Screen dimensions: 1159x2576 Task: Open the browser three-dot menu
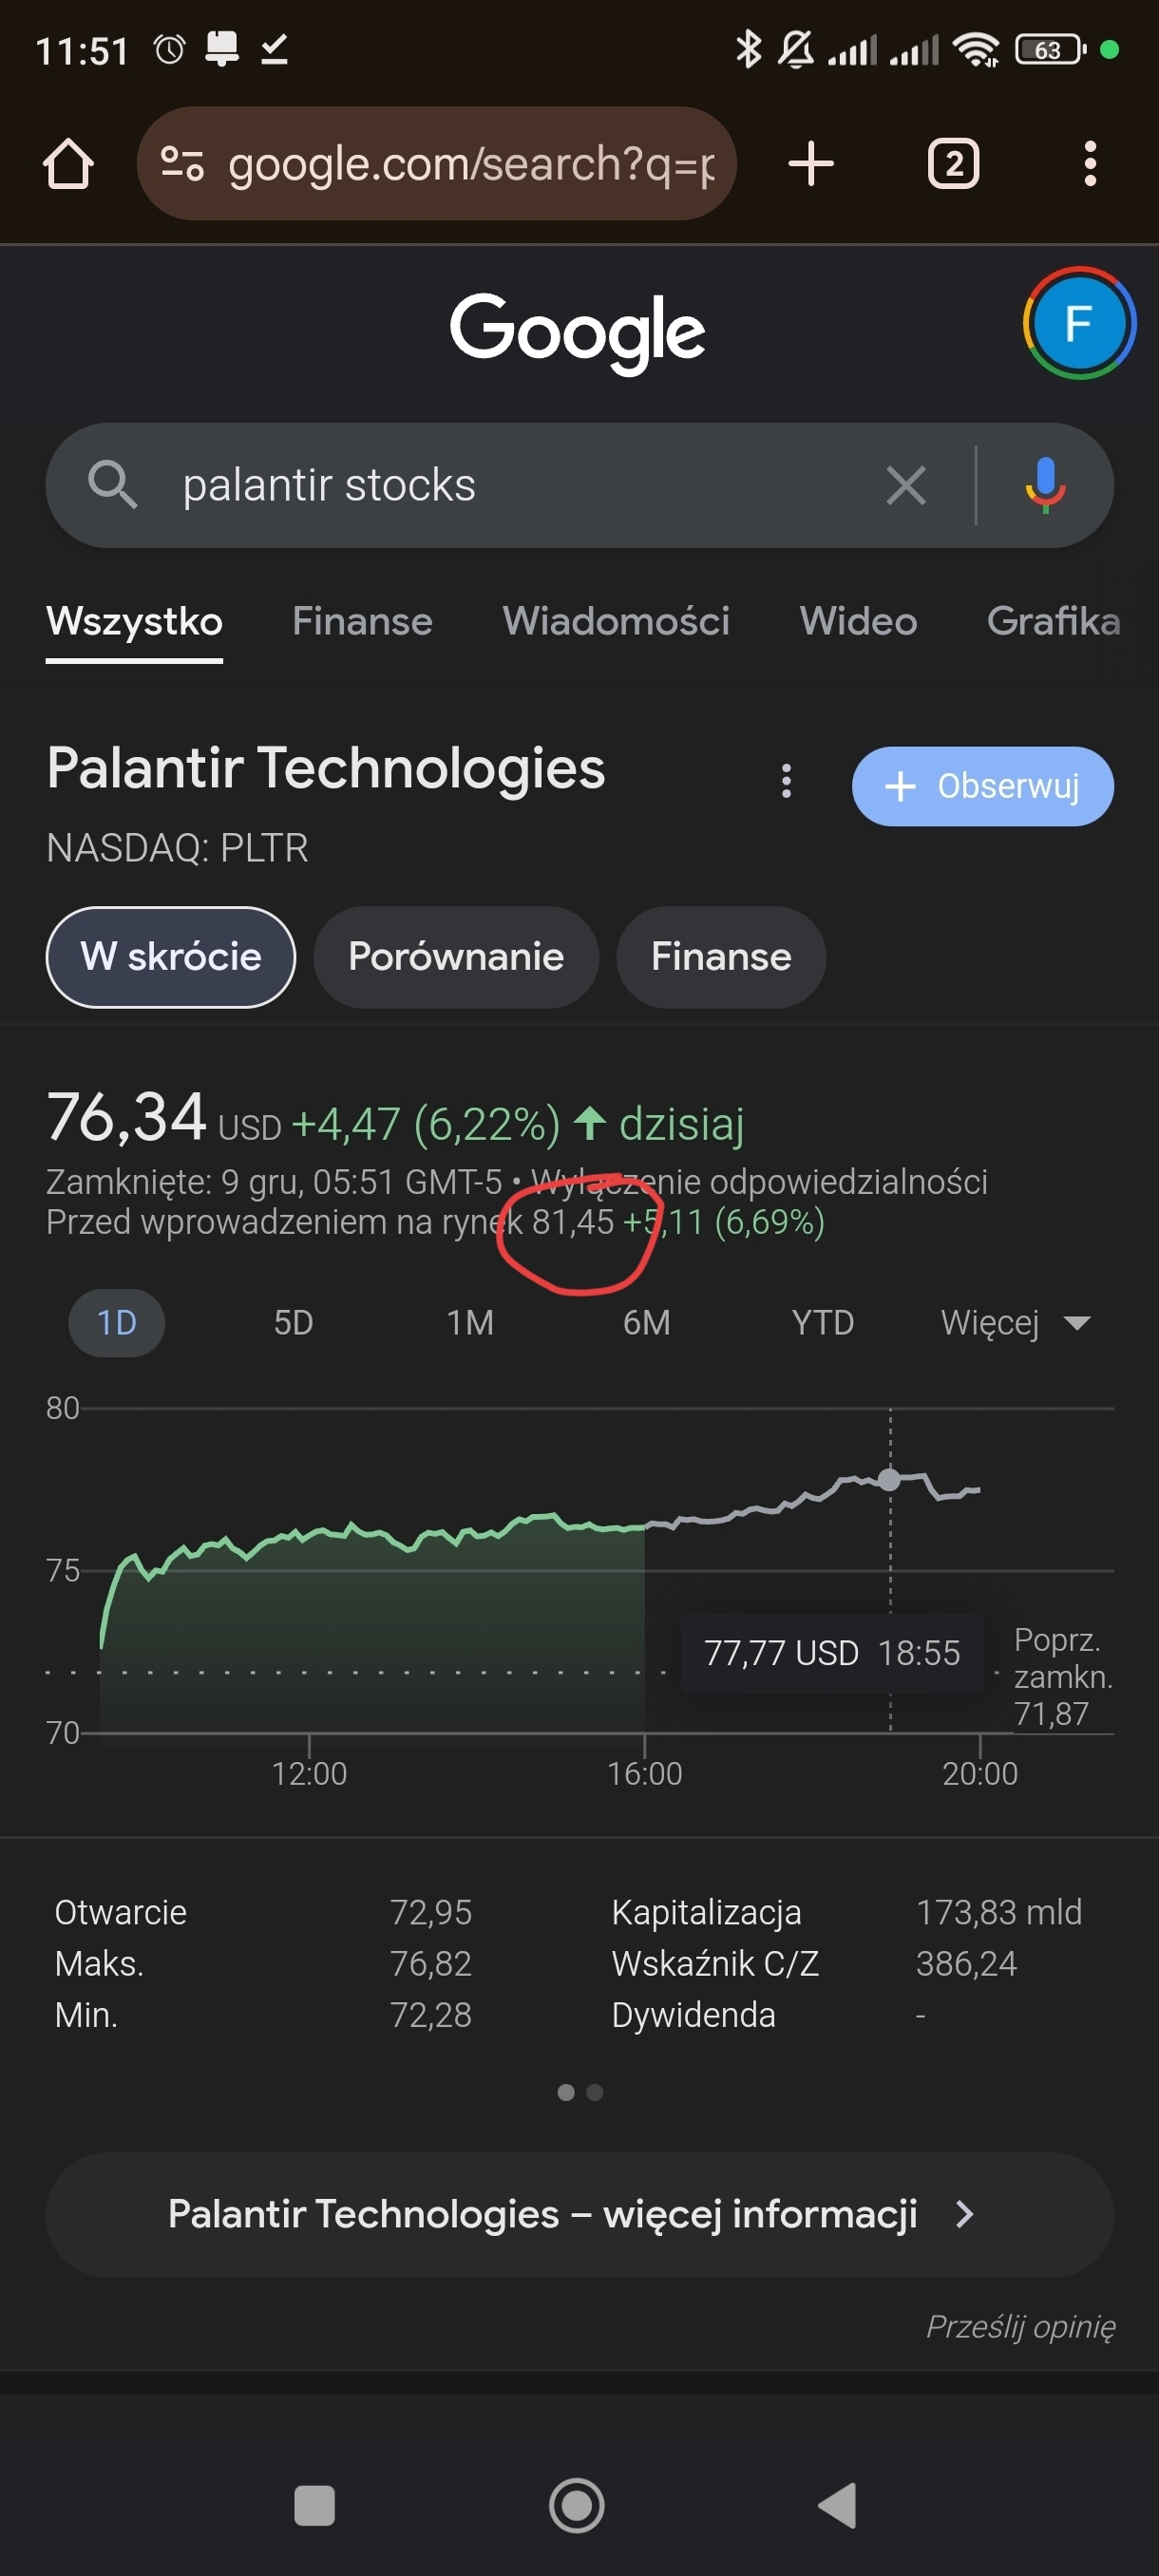[1090, 164]
